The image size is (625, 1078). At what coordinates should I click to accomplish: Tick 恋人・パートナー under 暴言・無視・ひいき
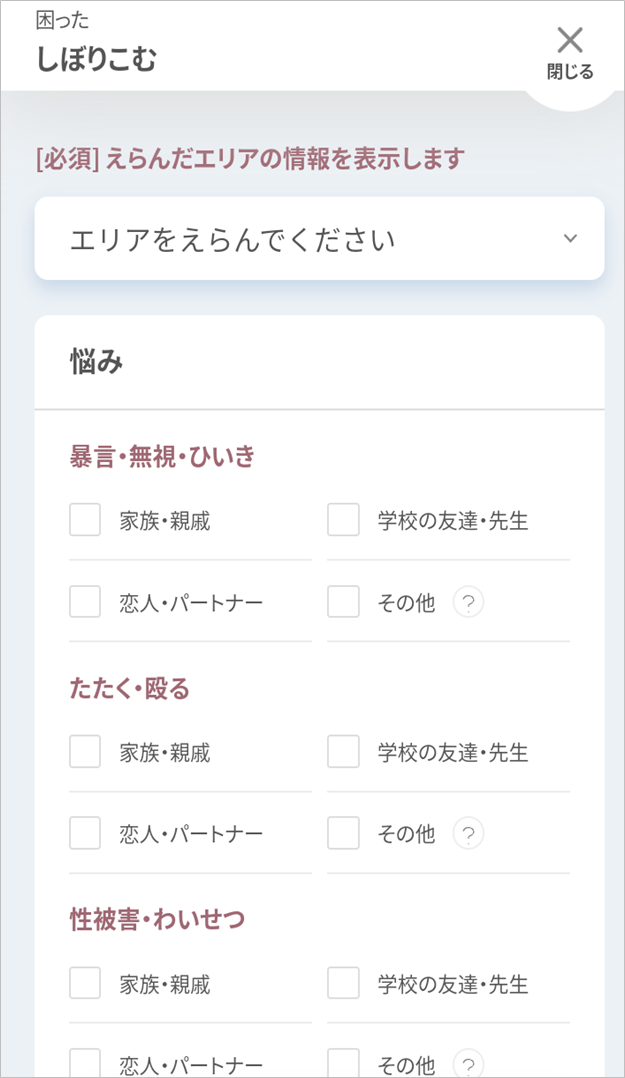[85, 602]
